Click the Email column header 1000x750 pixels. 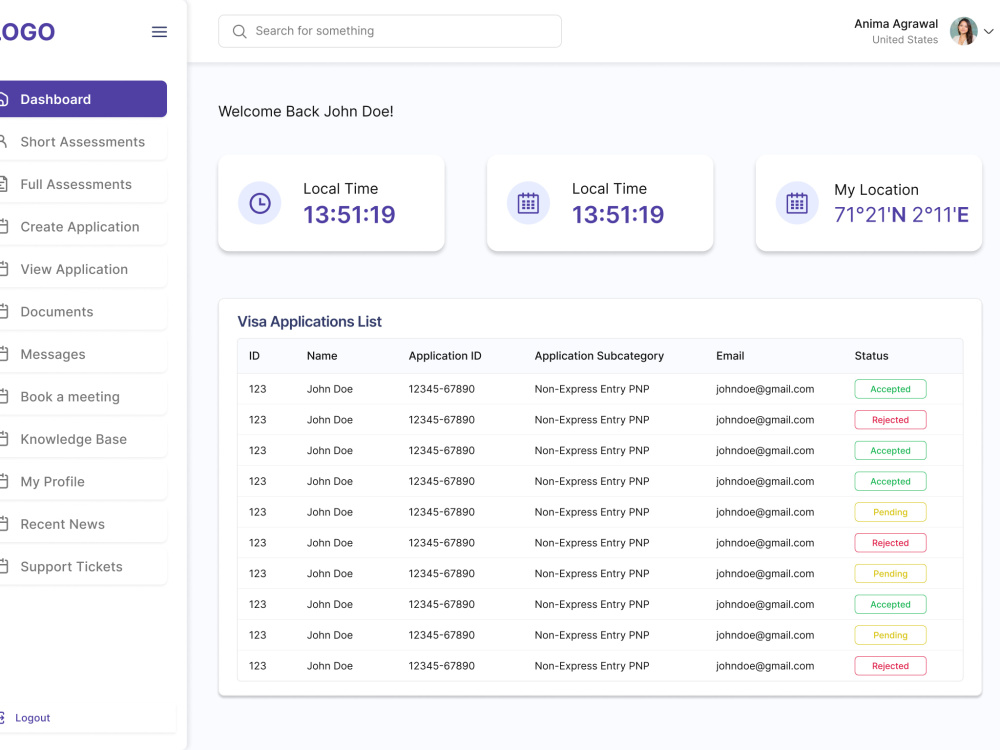[730, 356]
